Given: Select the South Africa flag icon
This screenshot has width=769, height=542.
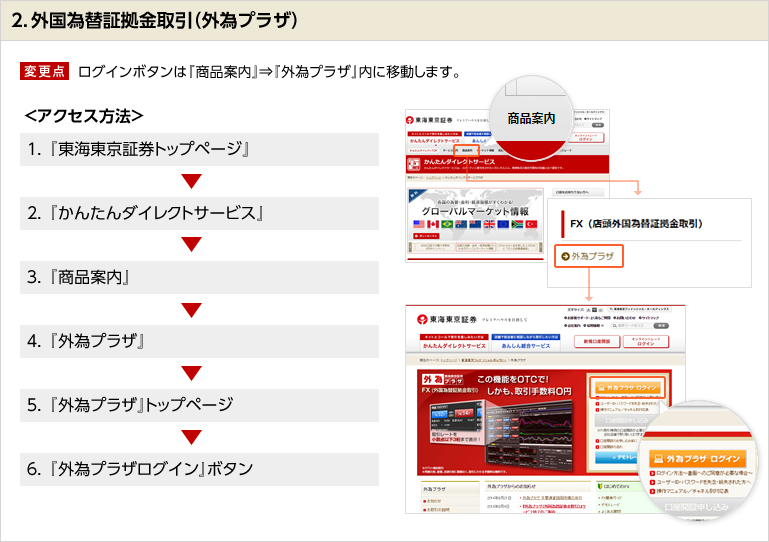Looking at the screenshot, I should click(517, 224).
